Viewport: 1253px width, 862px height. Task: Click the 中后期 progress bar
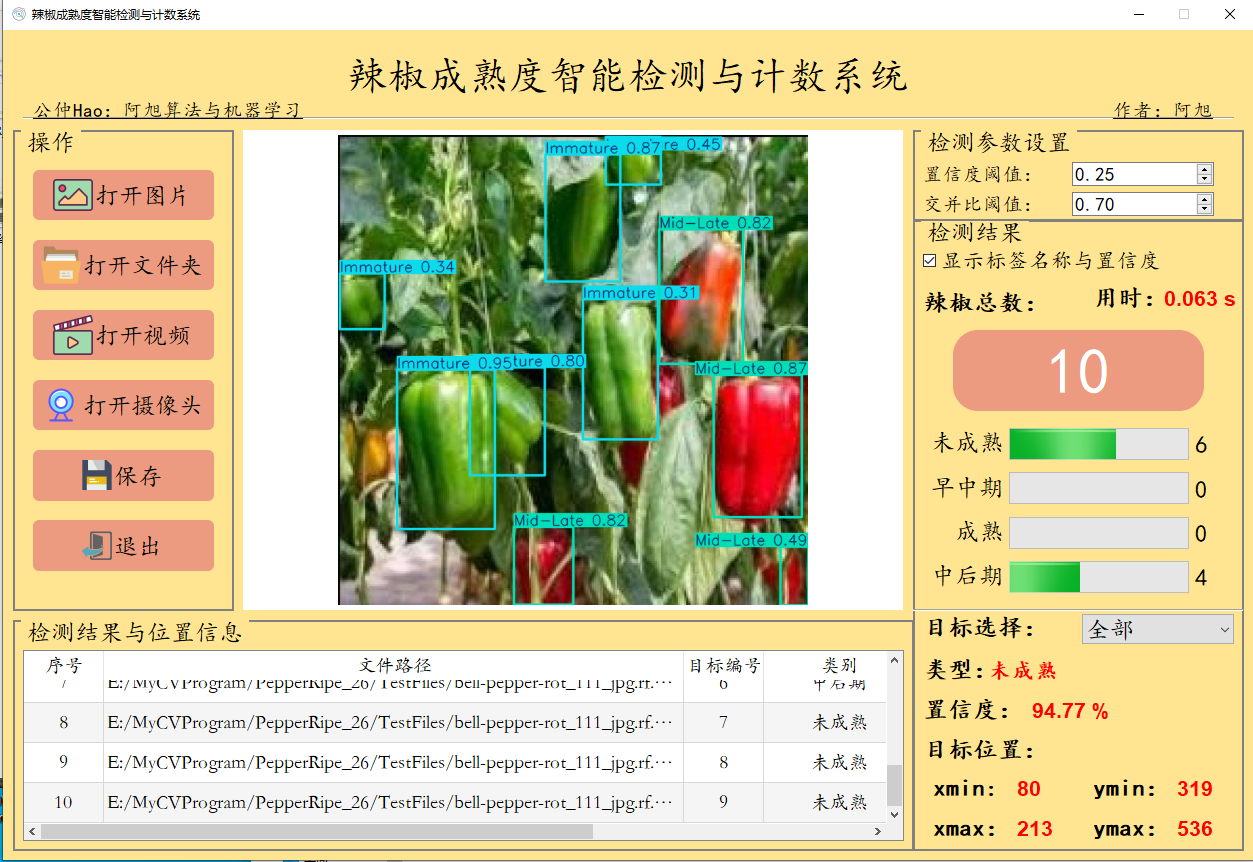pos(1098,577)
